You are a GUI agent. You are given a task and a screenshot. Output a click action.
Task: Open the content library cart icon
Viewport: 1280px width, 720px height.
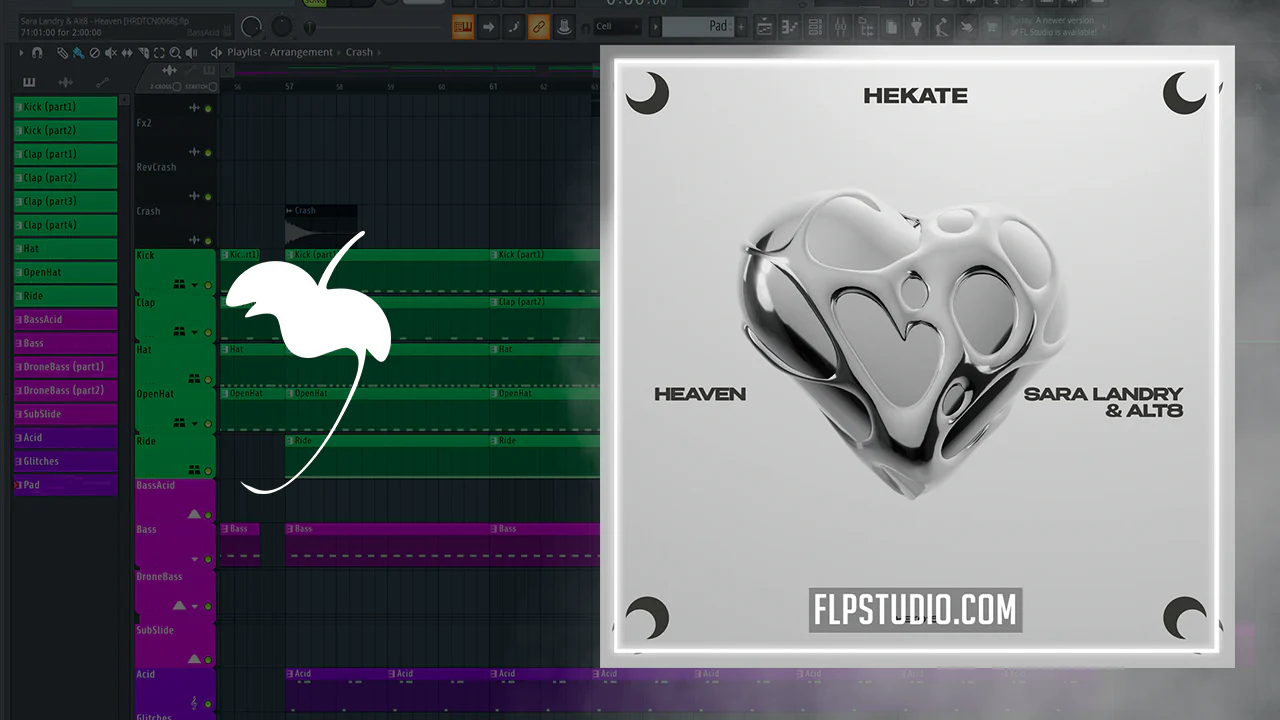pos(991,27)
